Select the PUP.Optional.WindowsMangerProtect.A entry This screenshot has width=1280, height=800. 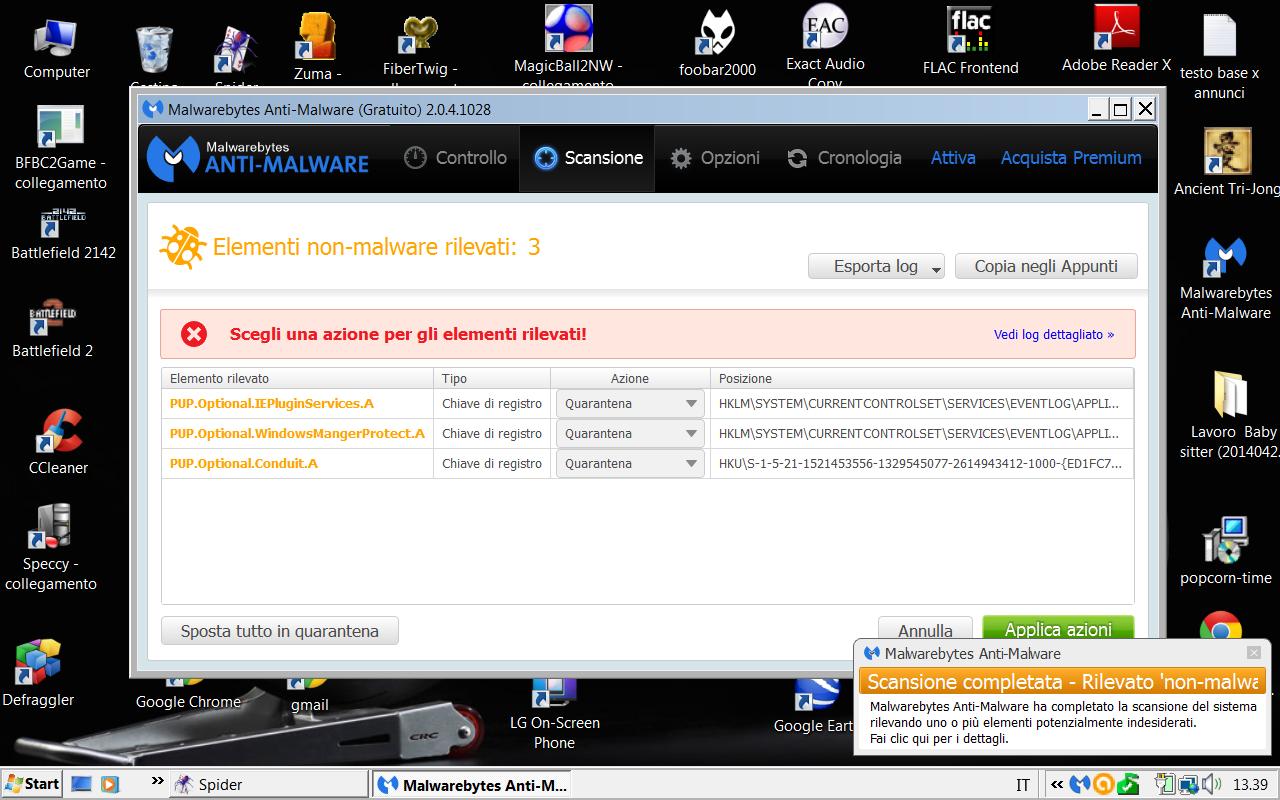[x=297, y=434]
